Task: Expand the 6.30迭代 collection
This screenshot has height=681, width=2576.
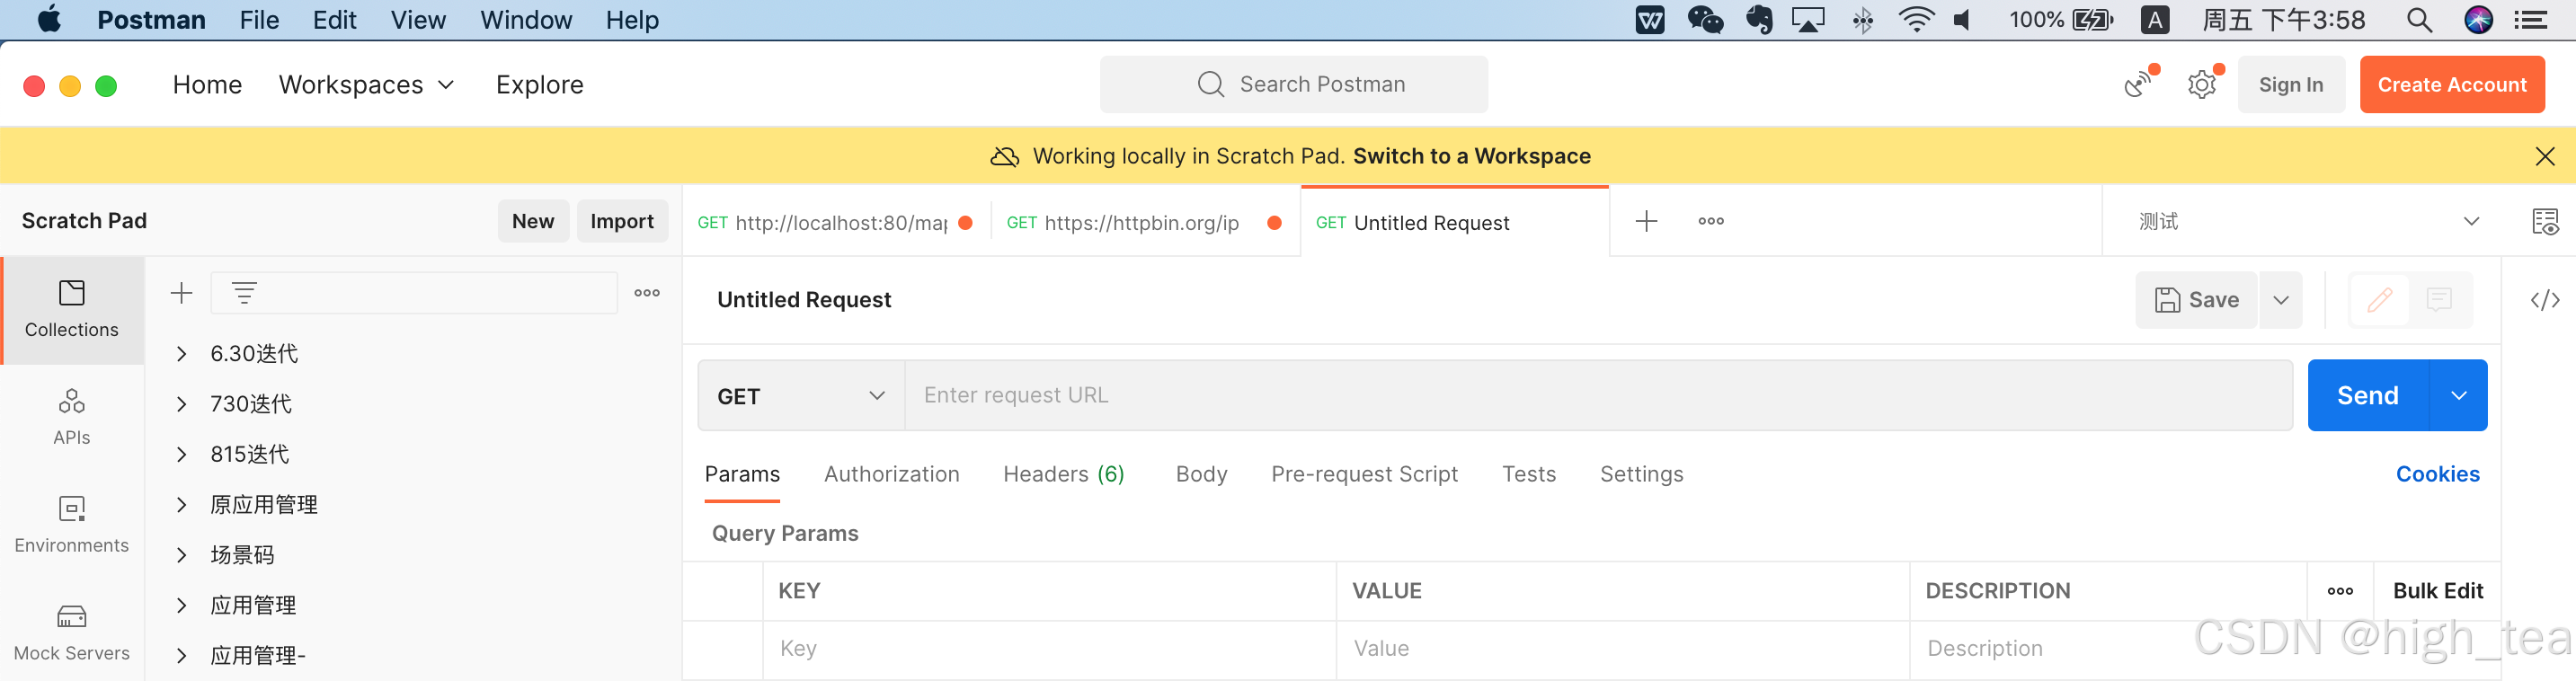Action: click(x=181, y=354)
